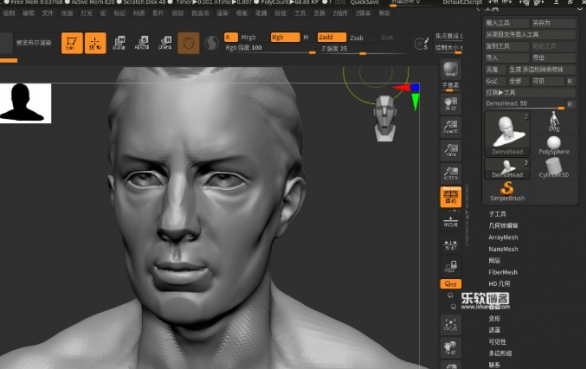Click the orange Edit mode button
This screenshot has height=369, width=586.
point(72,43)
